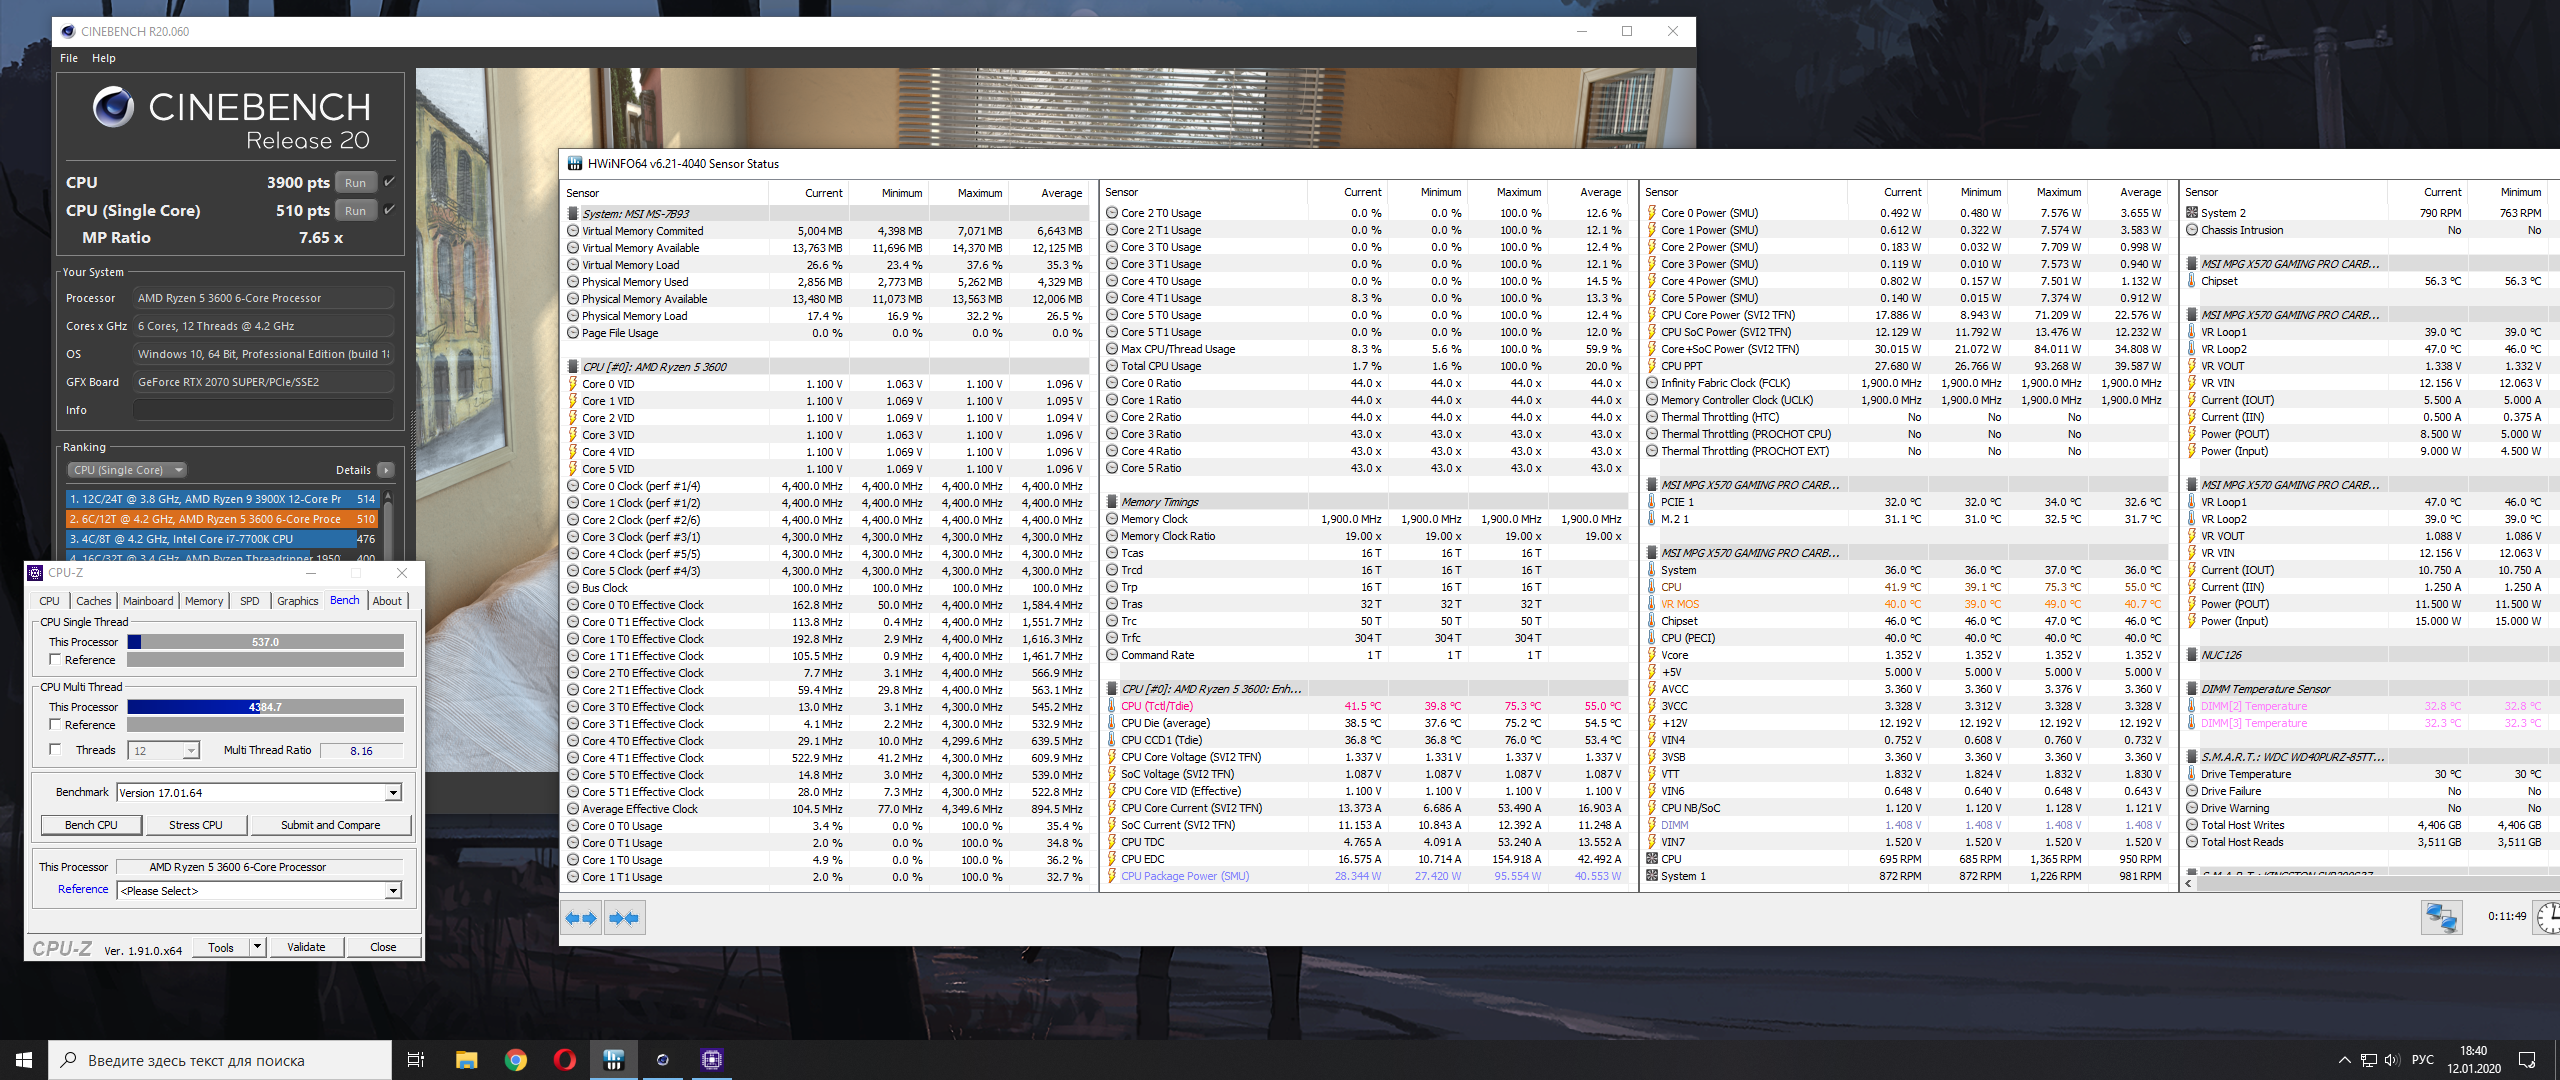Switch to the Mainboard tab in CPU-Z
The height and width of the screenshot is (1080, 2560).
click(148, 601)
